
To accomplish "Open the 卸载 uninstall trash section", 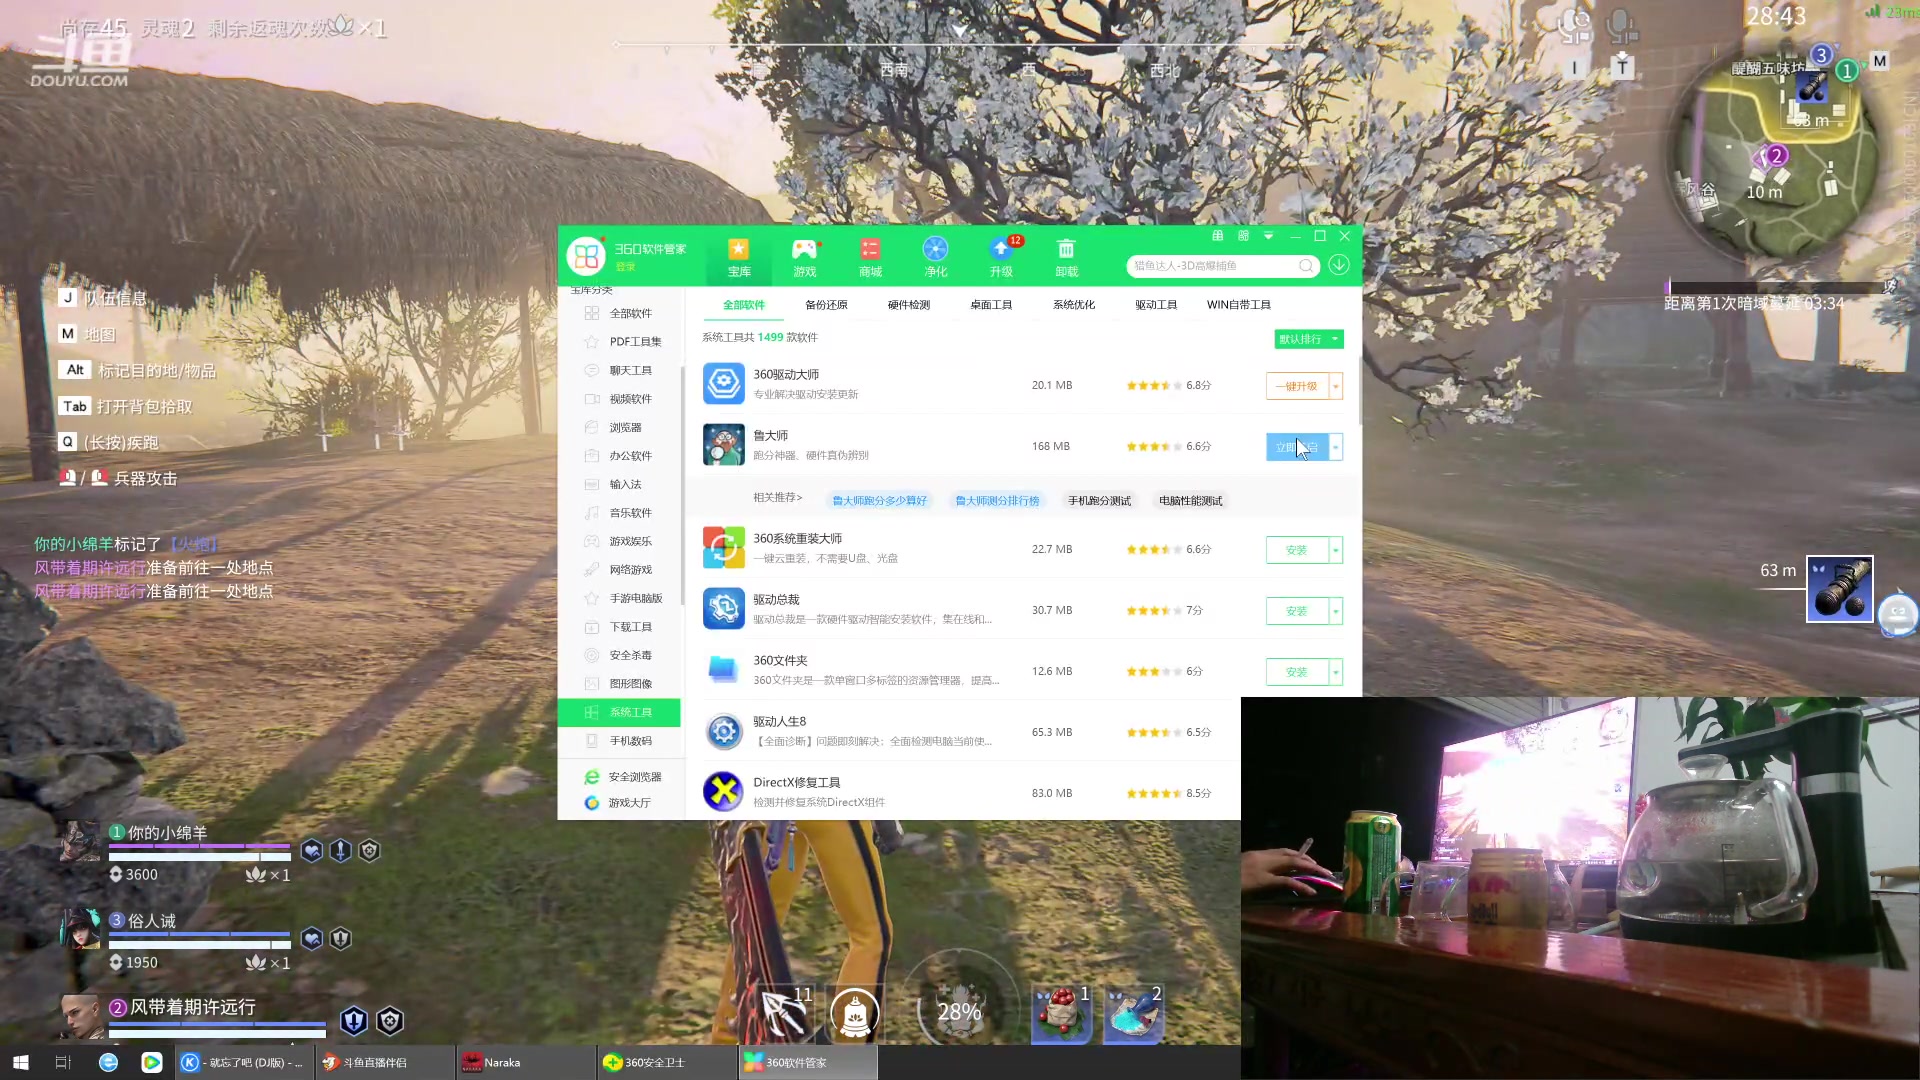I will [x=1066, y=257].
